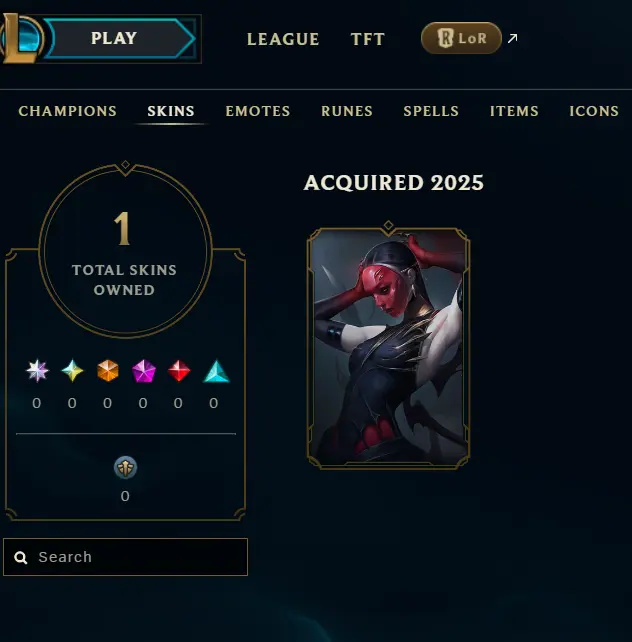Click the white Transcendent rarity gem icon

click(x=37, y=371)
